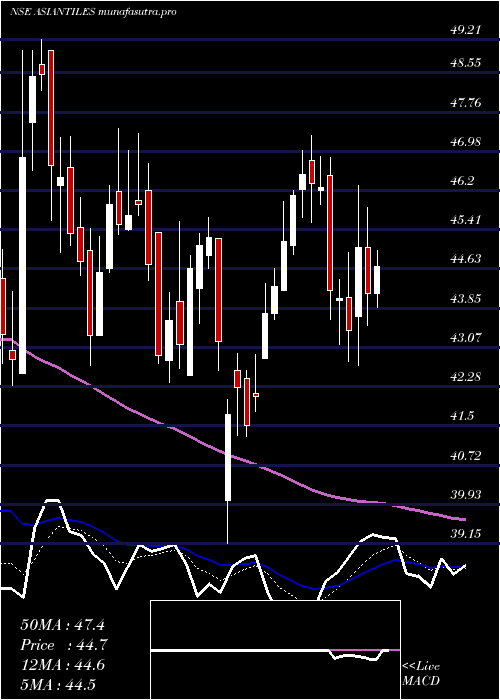Click the 5MA : 44.5 readout
This screenshot has height=700, width=500.
click(x=58, y=685)
